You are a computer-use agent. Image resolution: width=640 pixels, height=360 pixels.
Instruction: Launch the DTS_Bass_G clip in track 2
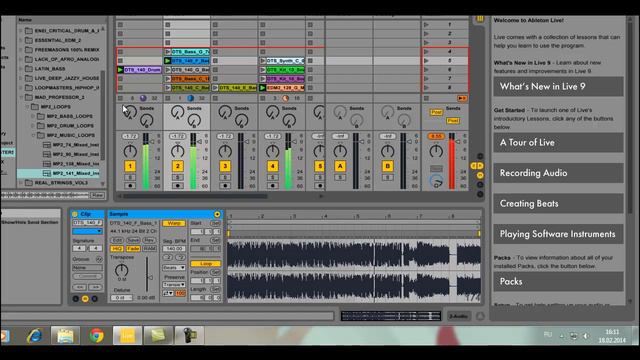pos(168,52)
